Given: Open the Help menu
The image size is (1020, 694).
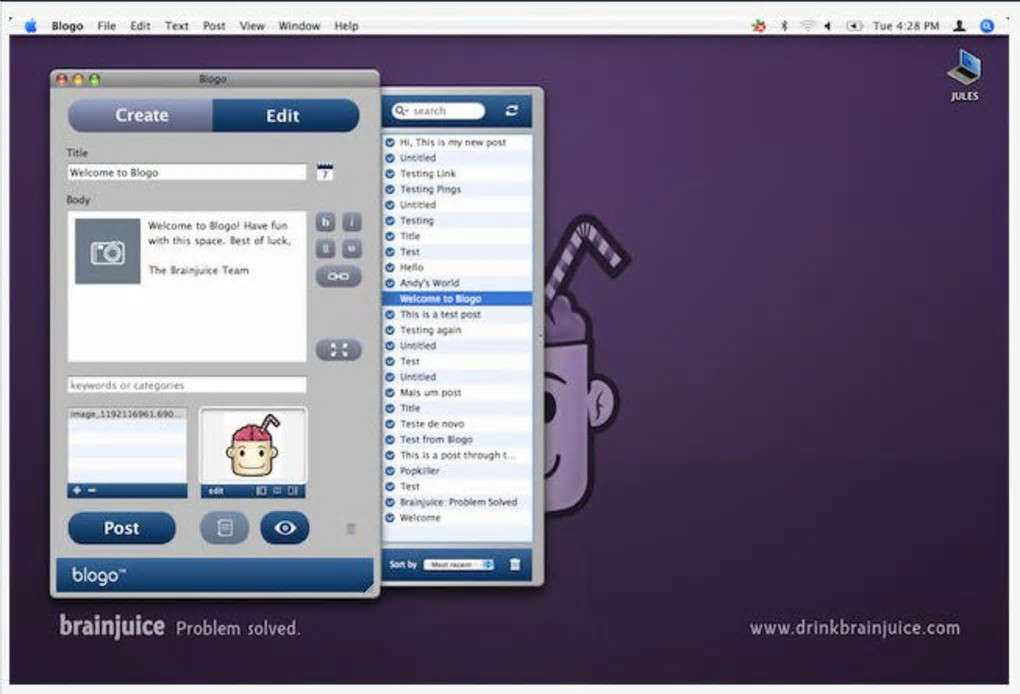Looking at the screenshot, I should pyautogui.click(x=346, y=26).
